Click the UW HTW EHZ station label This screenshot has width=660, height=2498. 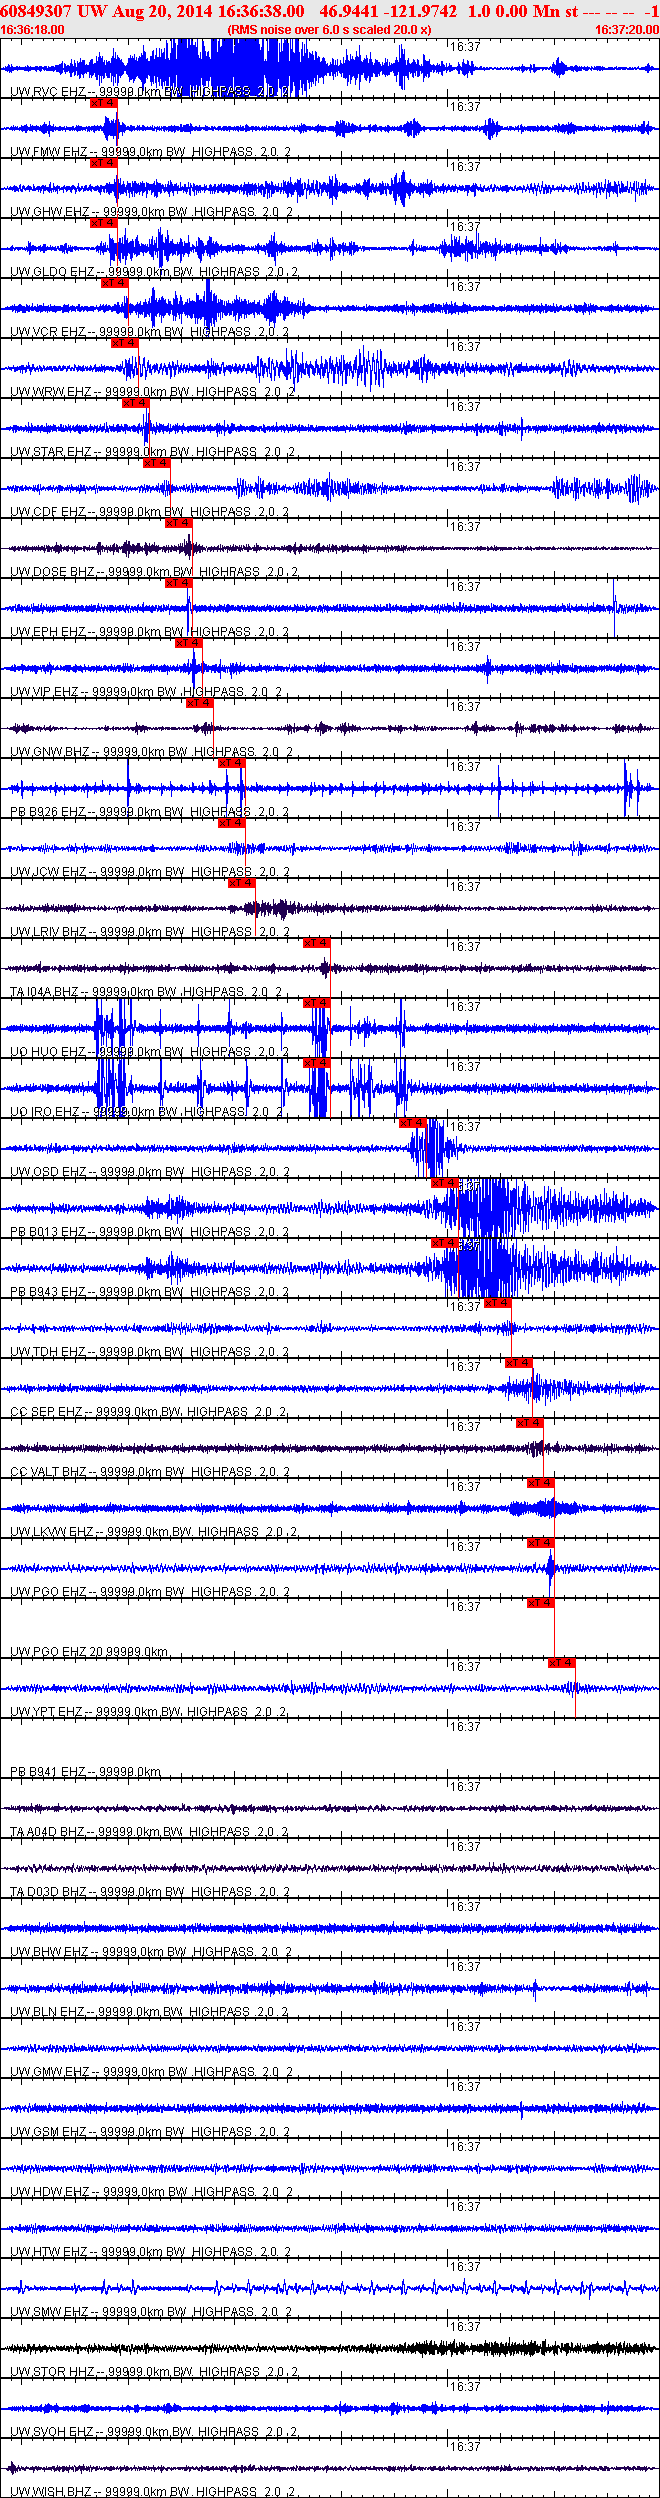coord(150,2252)
